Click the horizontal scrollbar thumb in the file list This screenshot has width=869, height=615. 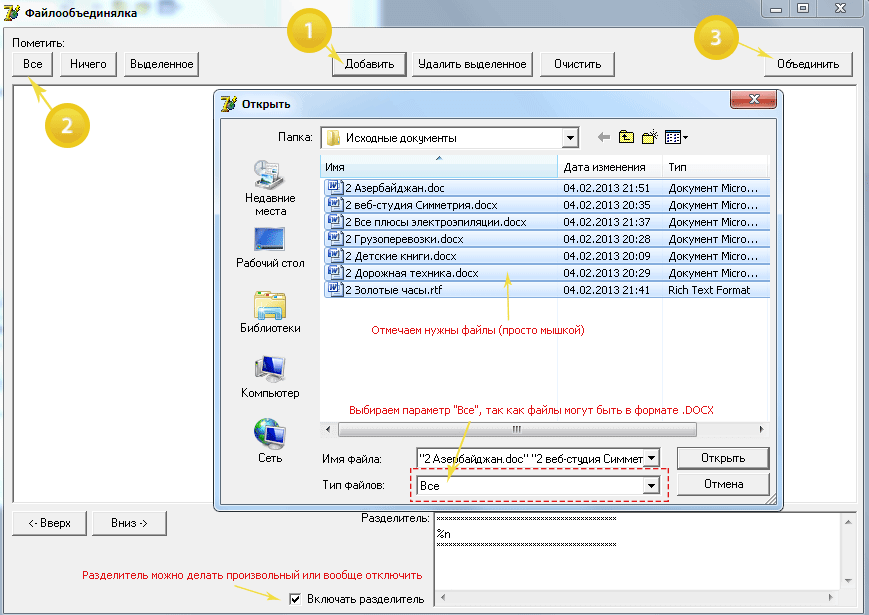(x=517, y=429)
